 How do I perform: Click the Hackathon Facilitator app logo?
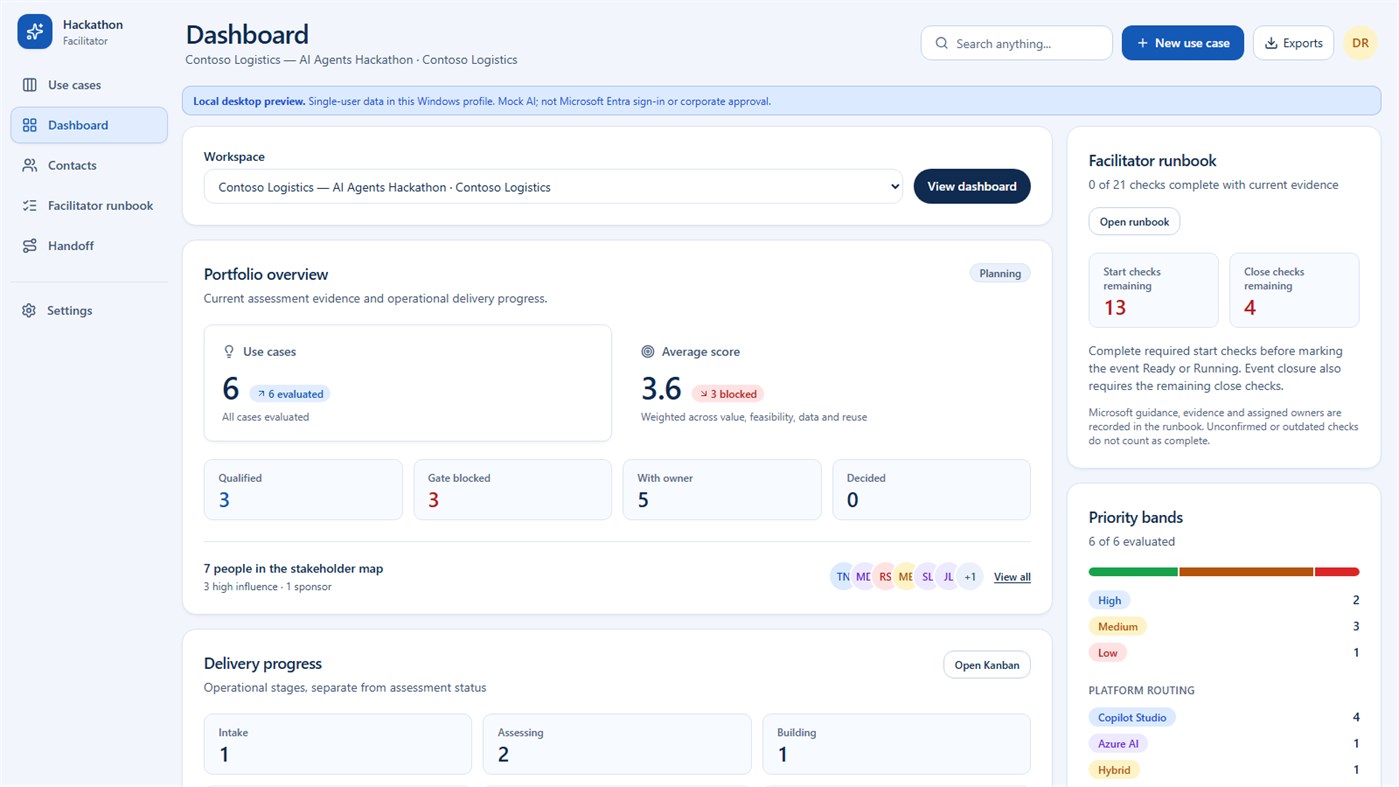35,32
